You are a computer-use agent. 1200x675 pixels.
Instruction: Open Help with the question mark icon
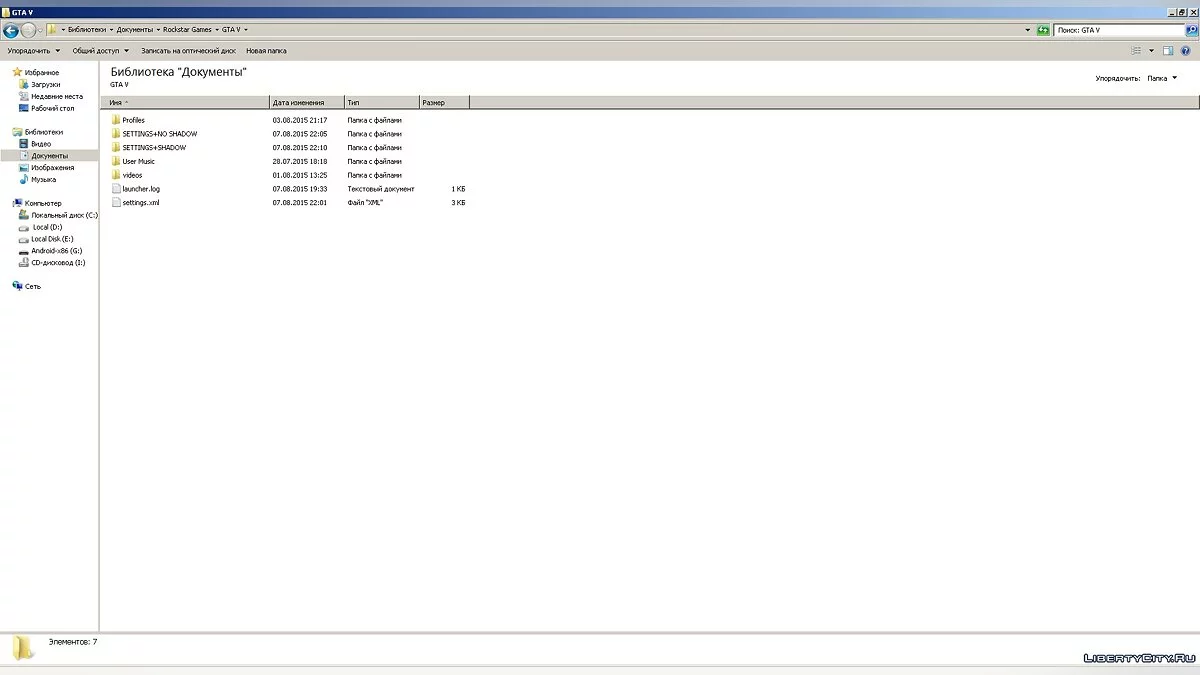coord(1187,50)
